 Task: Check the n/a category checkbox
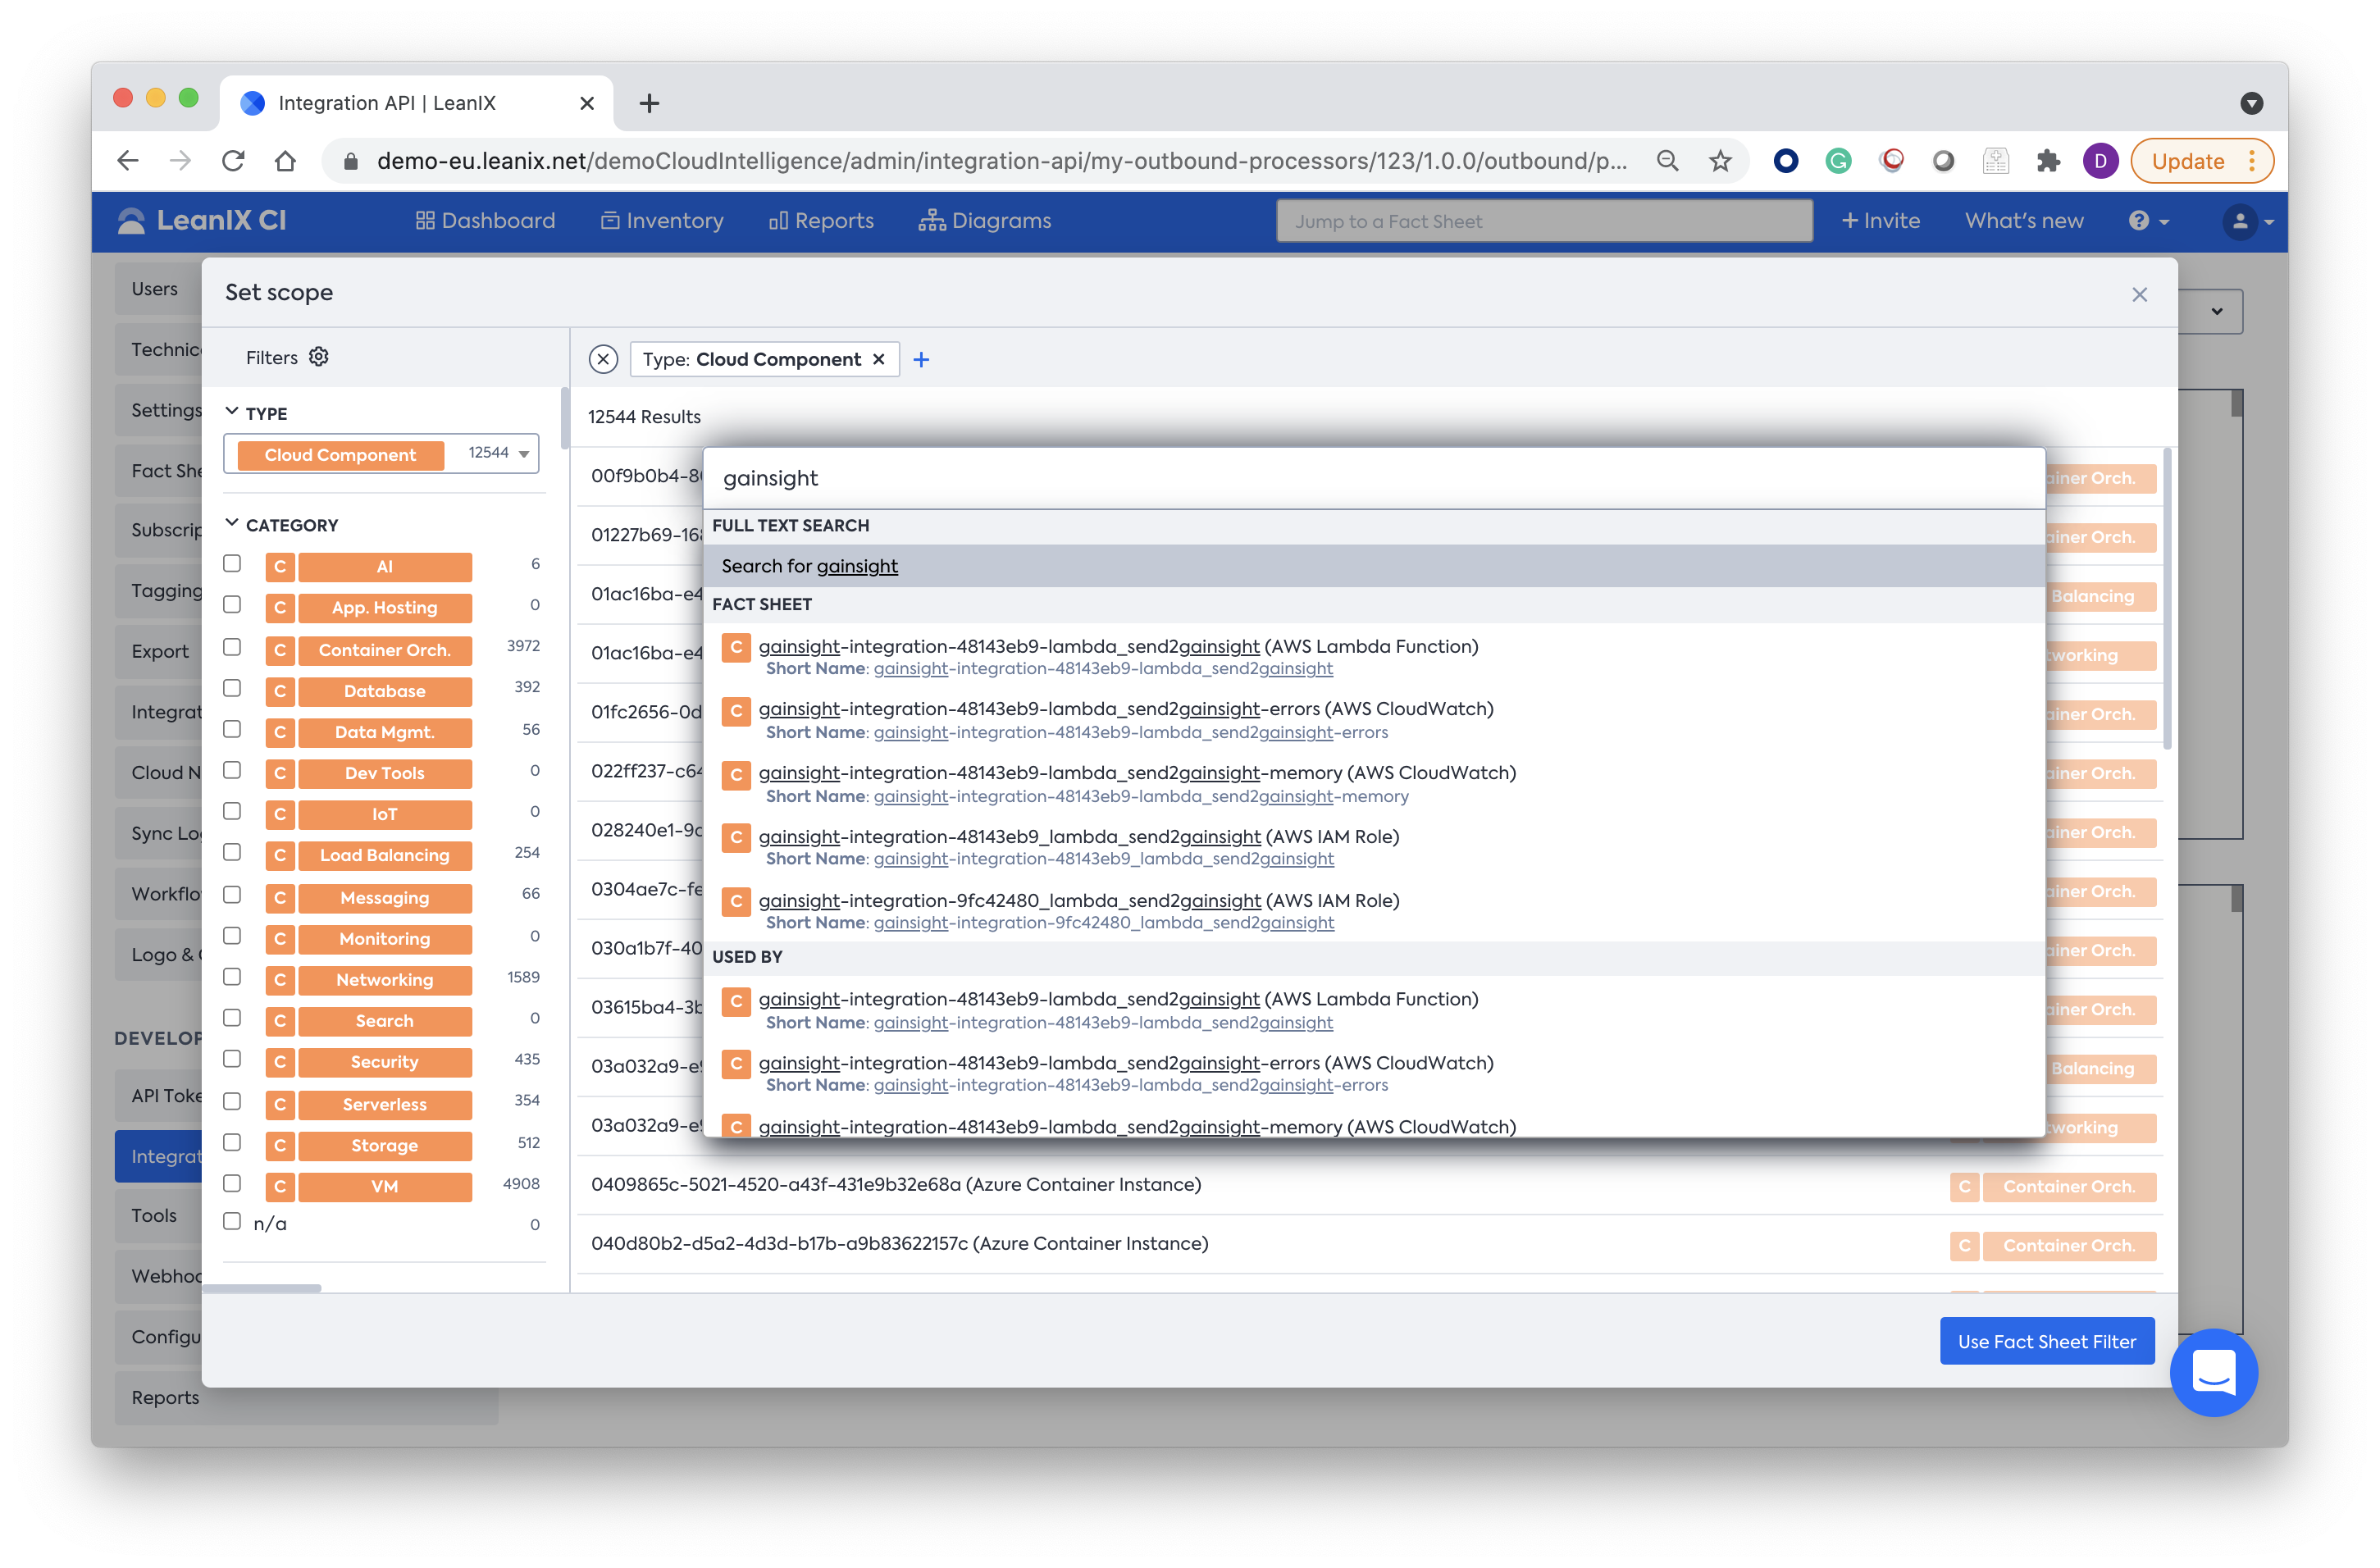[232, 1221]
